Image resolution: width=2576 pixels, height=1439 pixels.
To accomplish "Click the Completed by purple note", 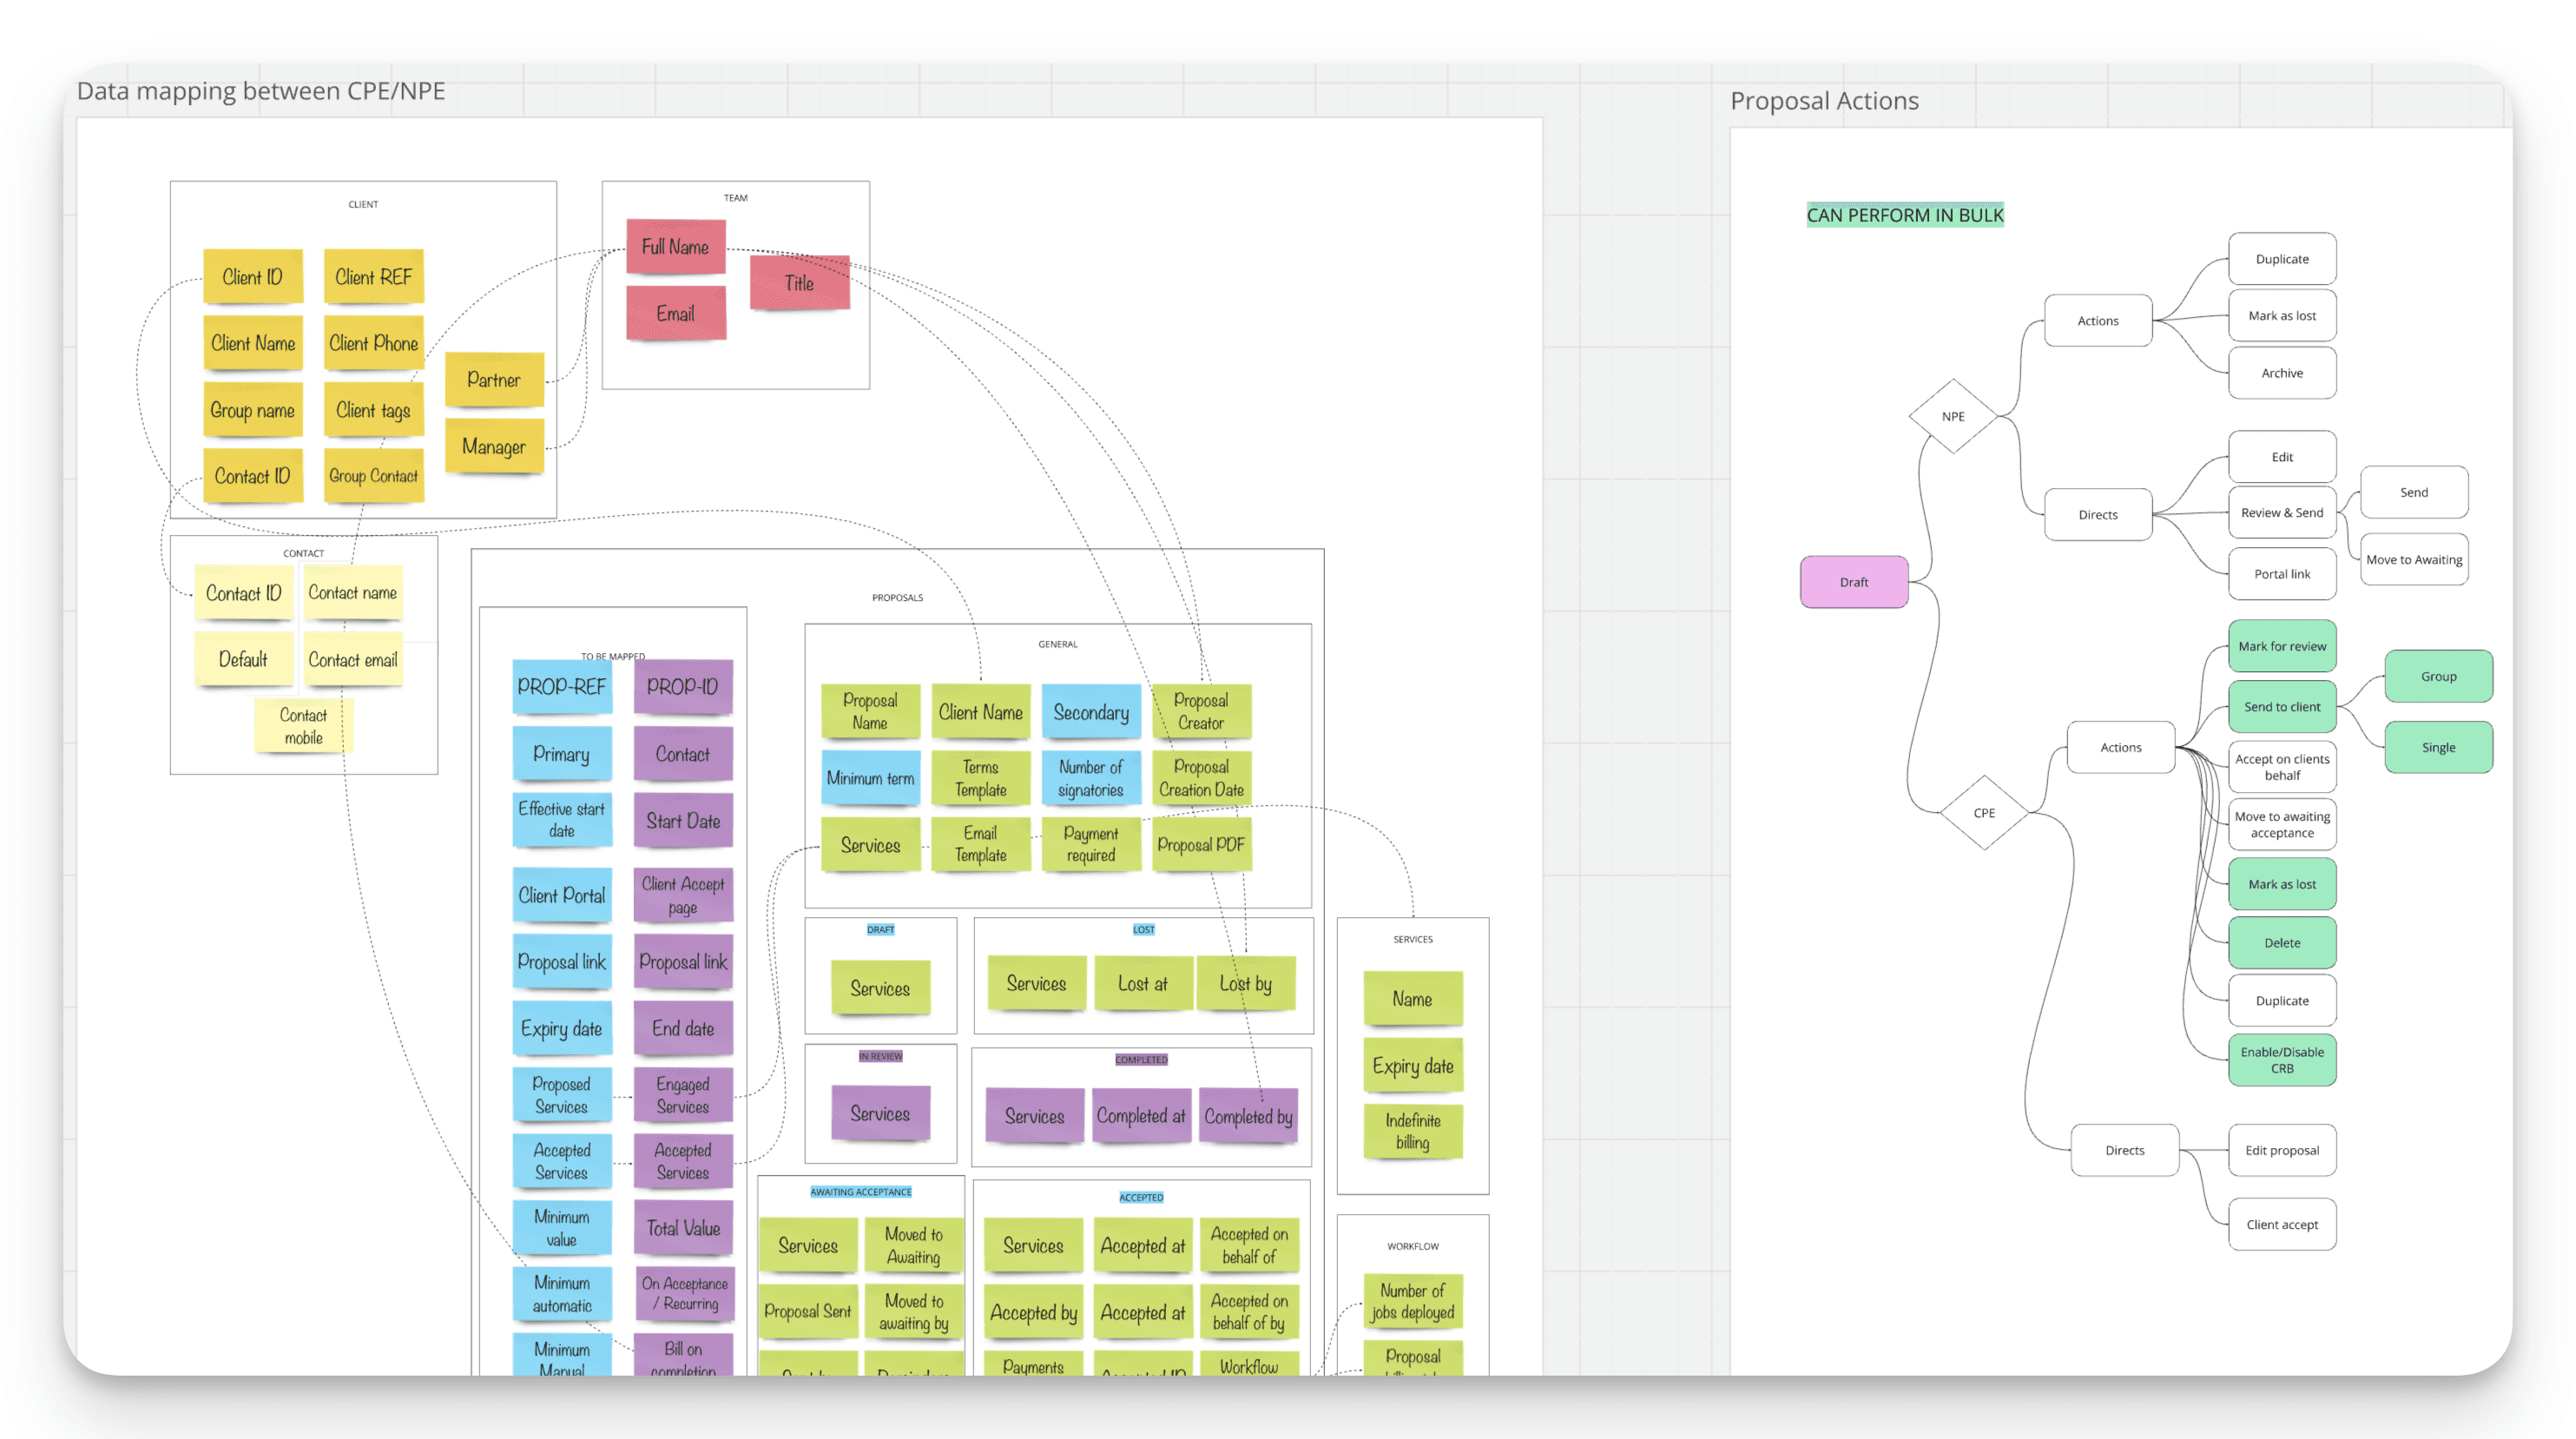I will (1247, 1116).
